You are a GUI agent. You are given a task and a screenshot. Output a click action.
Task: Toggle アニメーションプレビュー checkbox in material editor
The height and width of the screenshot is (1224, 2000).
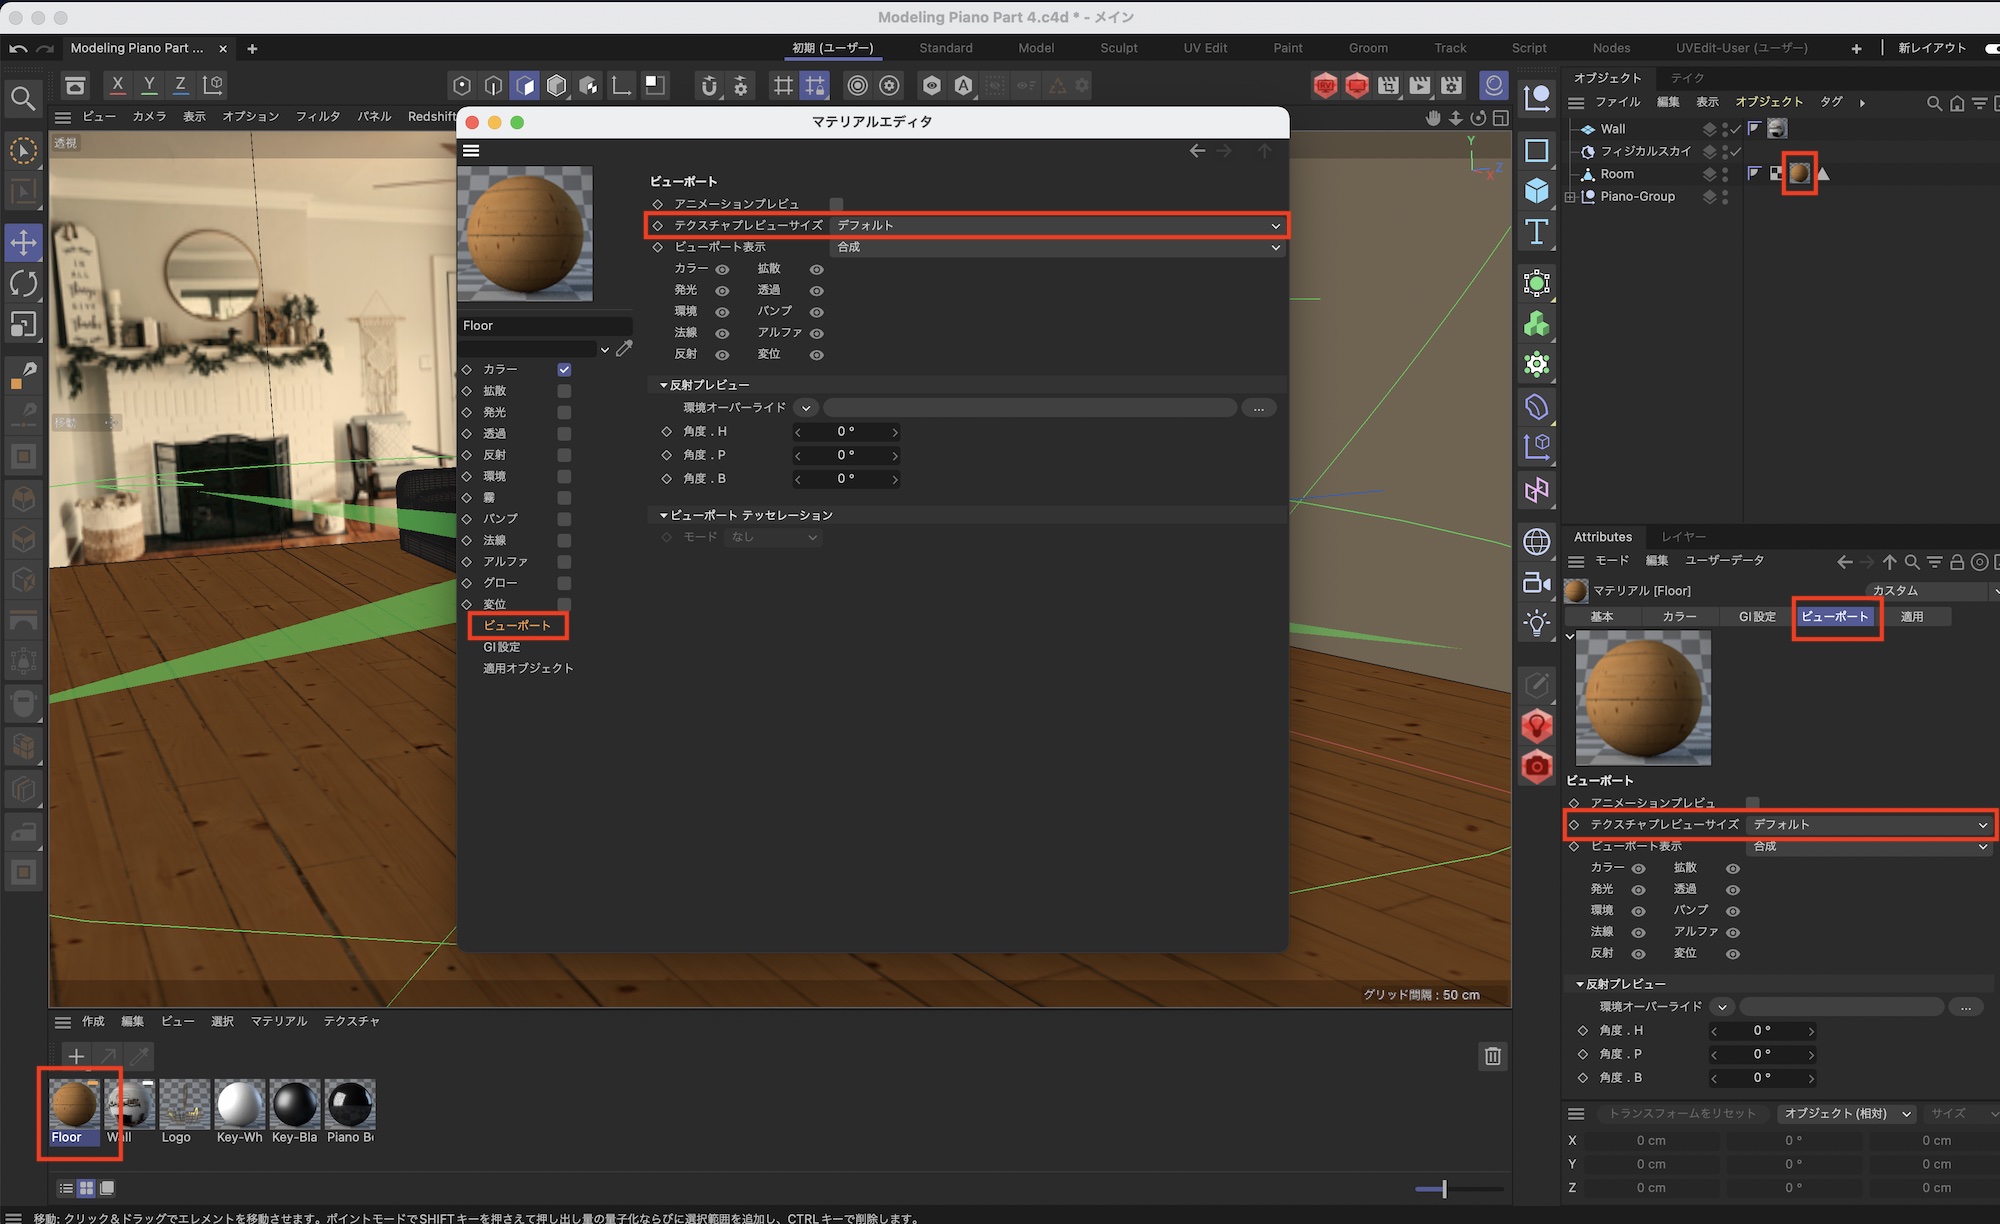point(836,204)
